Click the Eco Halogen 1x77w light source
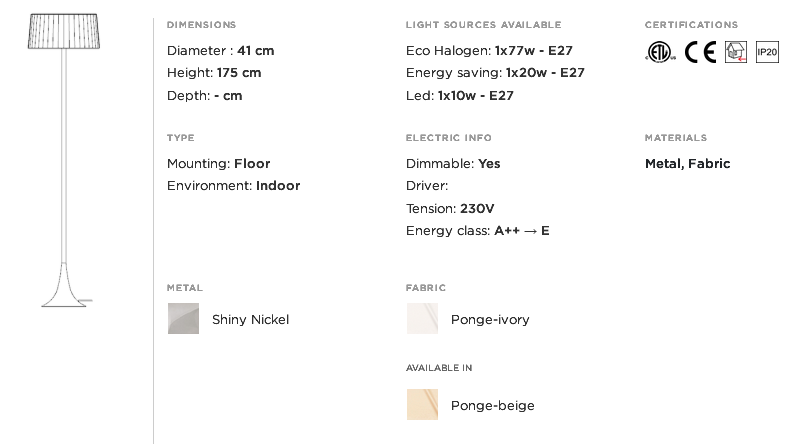Viewport: 799px width, 444px height. pos(489,50)
